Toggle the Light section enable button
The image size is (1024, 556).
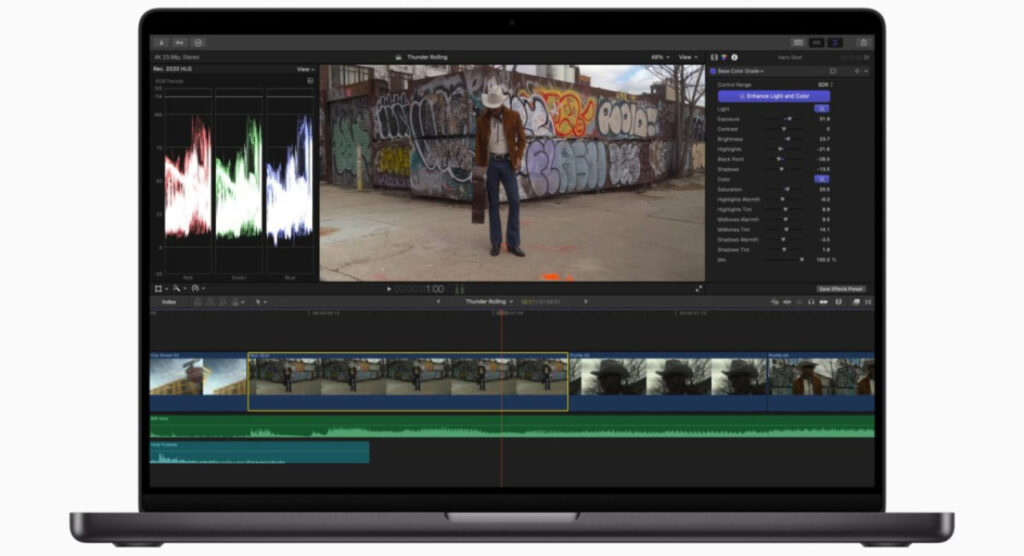822,108
